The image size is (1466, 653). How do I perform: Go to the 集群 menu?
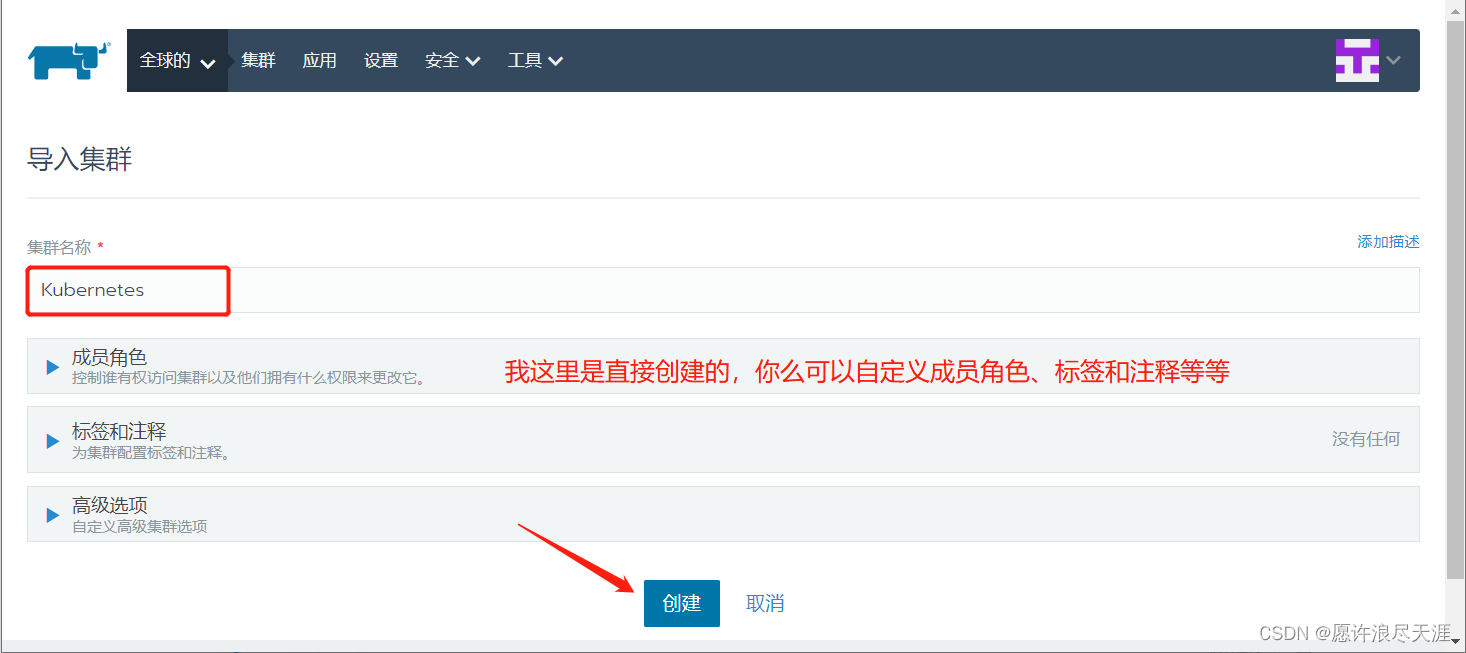click(258, 61)
